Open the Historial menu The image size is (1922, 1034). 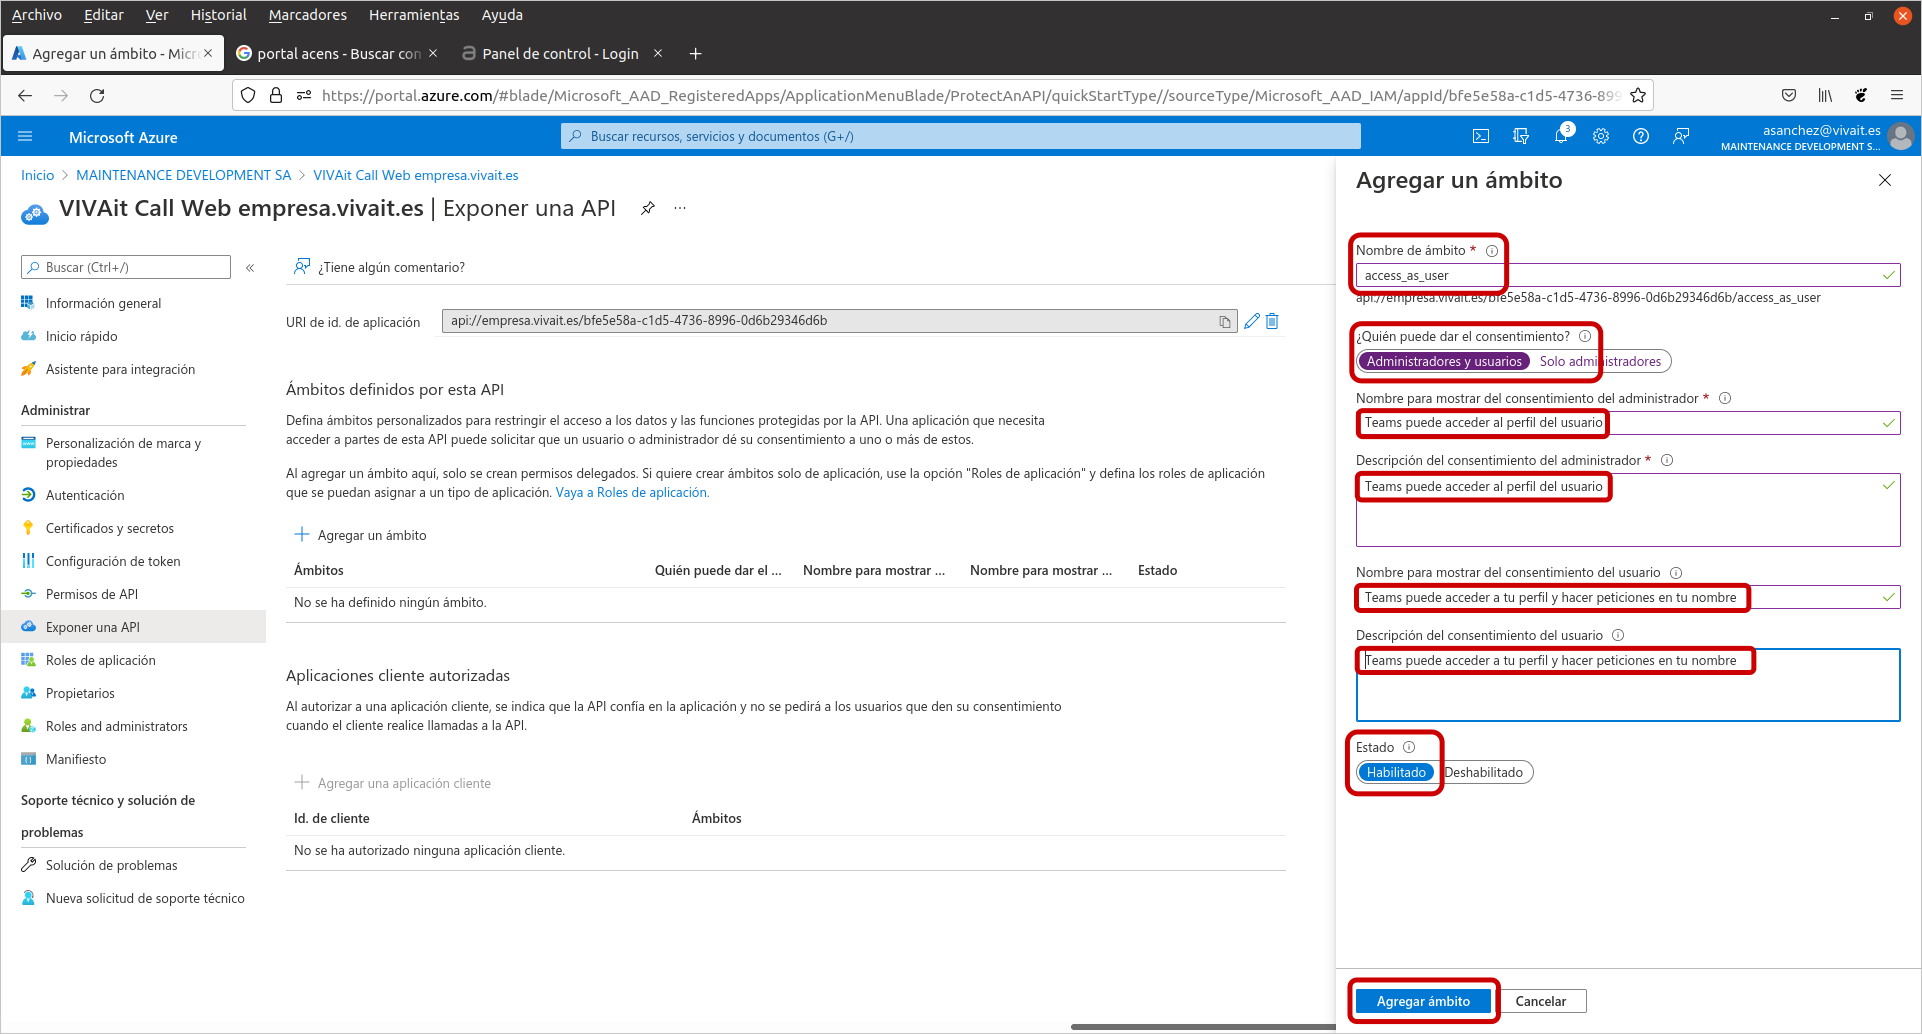pyautogui.click(x=219, y=15)
